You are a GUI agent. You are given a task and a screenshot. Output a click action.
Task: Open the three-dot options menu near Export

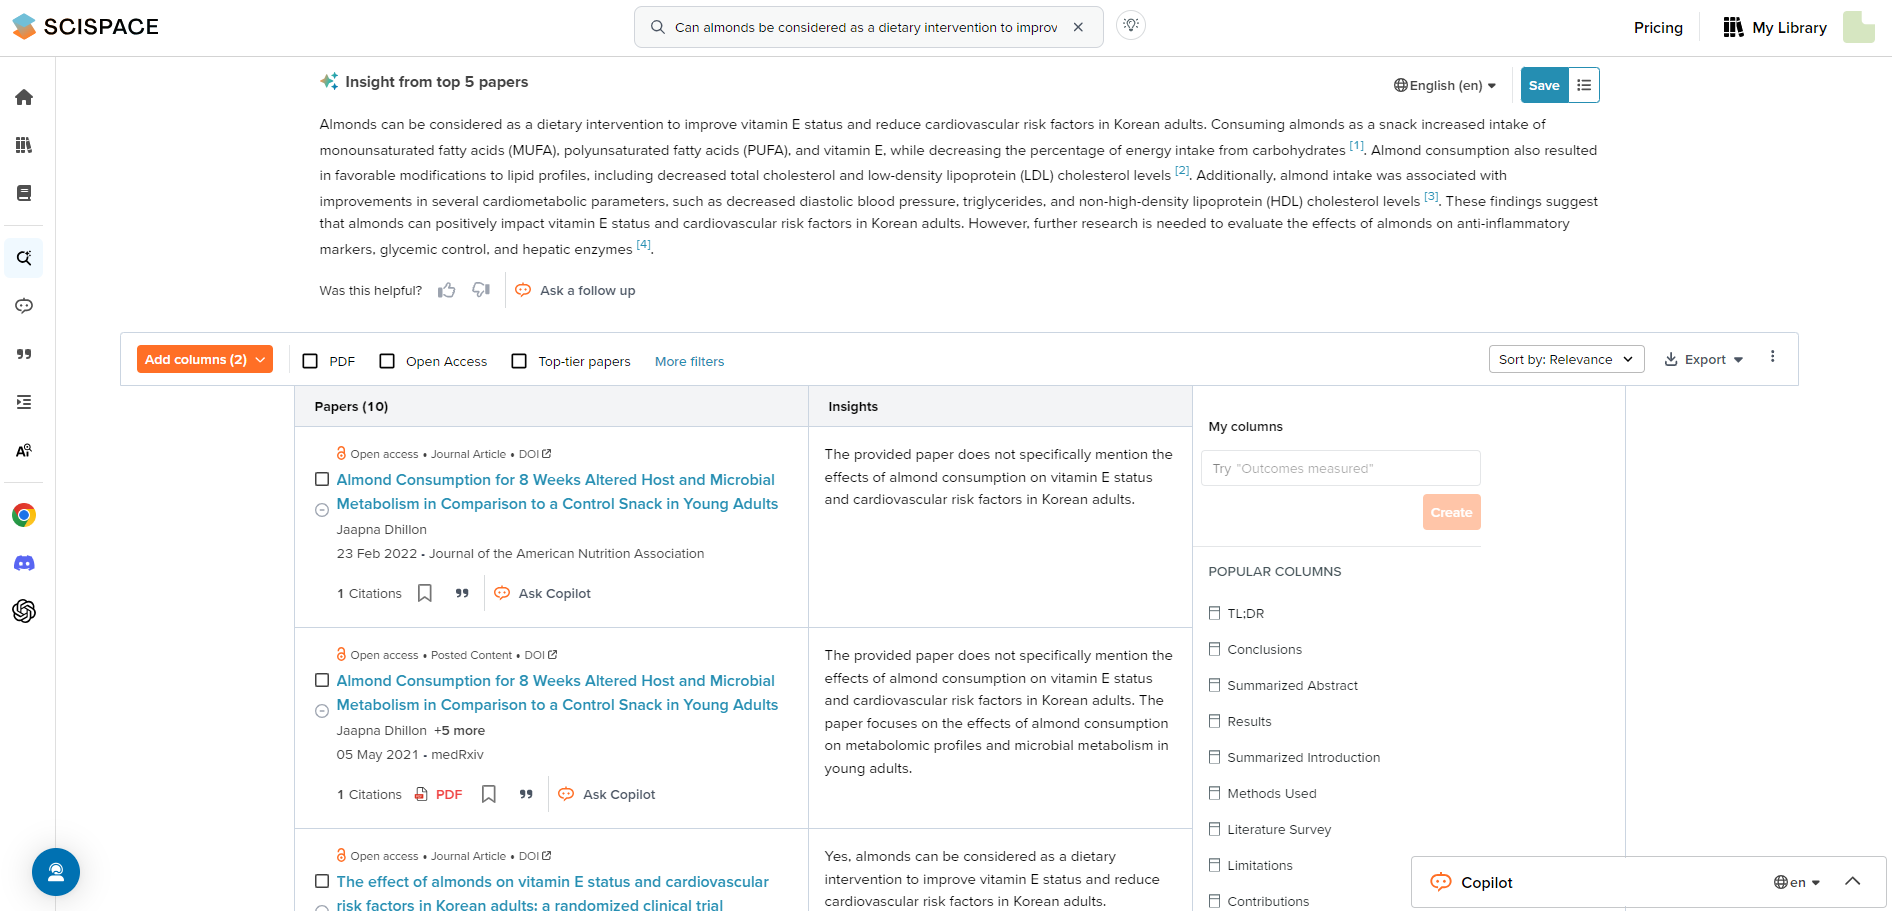click(x=1772, y=357)
